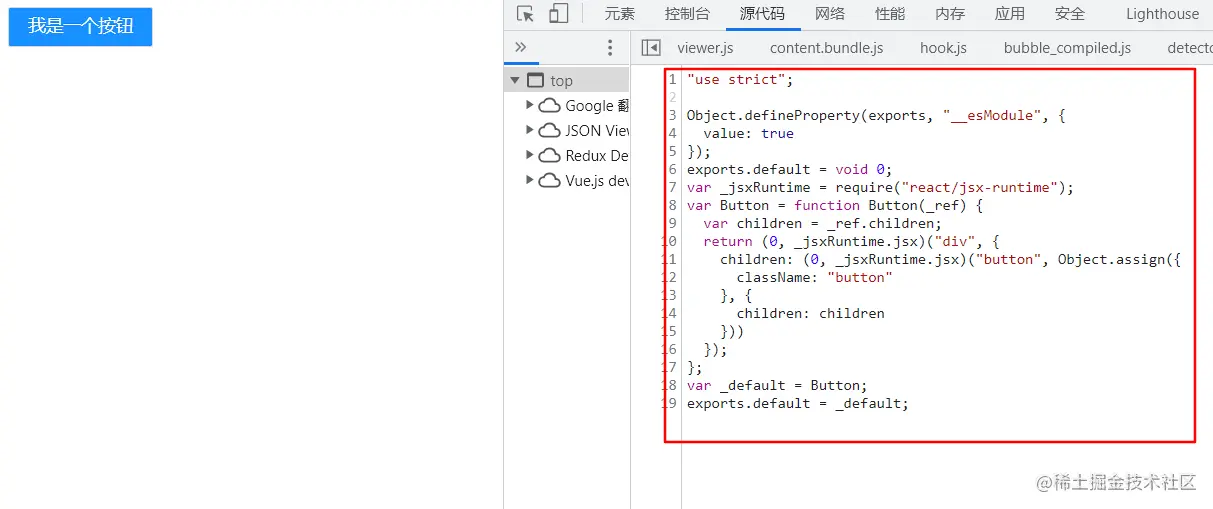Viewport: 1213px width, 509px height.
Task: Click the exports.default = _default line
Action: [797, 403]
